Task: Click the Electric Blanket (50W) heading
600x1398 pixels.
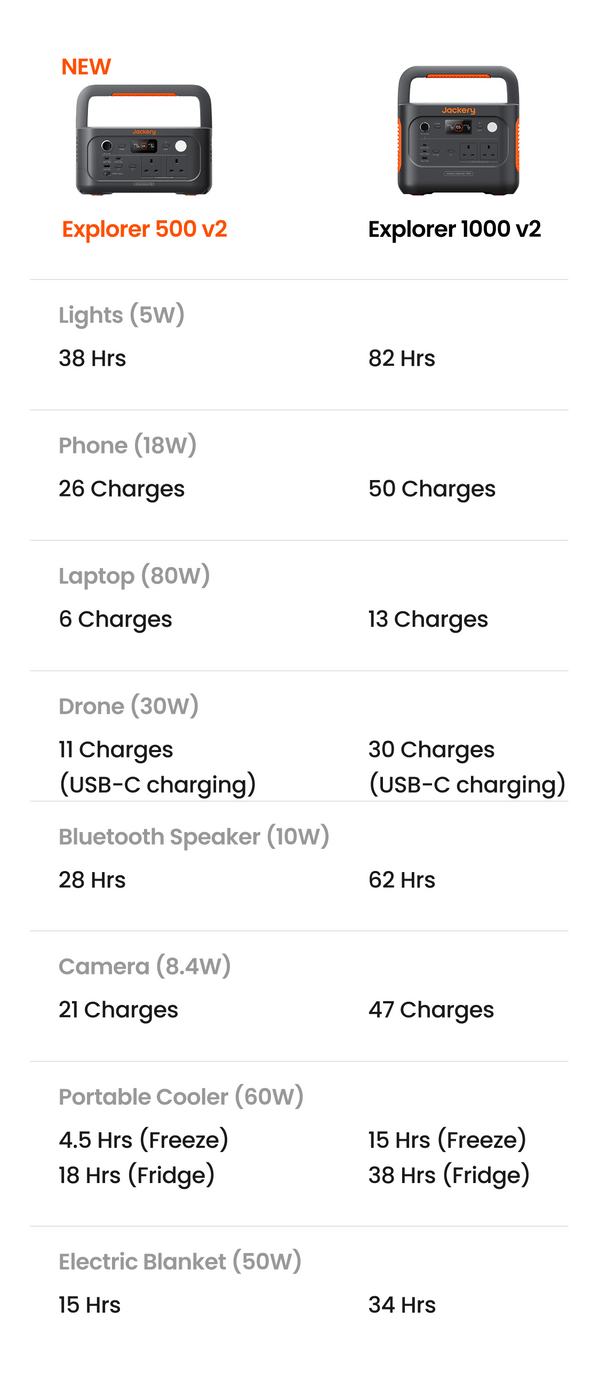Action: click(x=180, y=1261)
